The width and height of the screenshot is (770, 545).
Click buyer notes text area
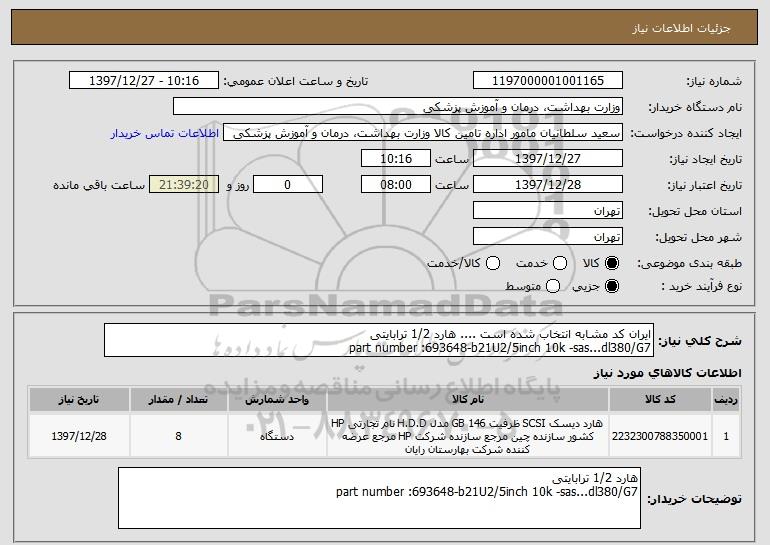pos(379,498)
